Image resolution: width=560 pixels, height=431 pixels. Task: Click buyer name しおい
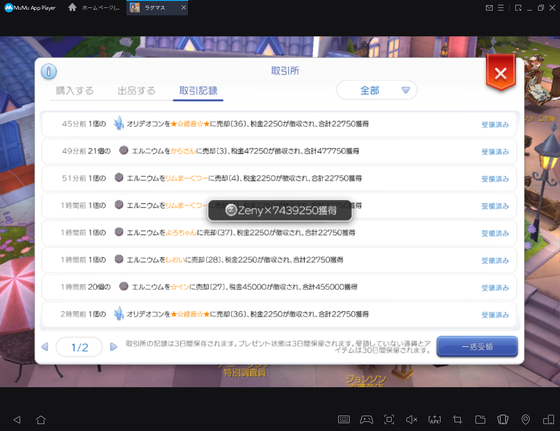(x=175, y=260)
